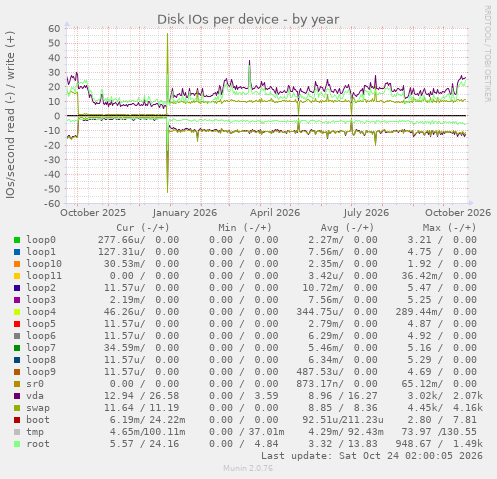Click the 'Max (-/+)' column header
The height and width of the screenshot is (479, 497).
click(x=450, y=228)
